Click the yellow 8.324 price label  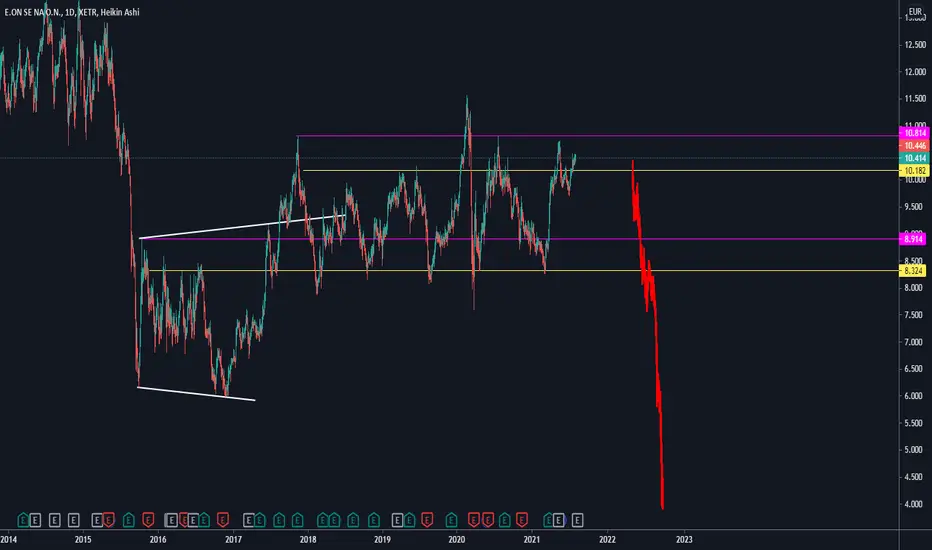(x=913, y=271)
